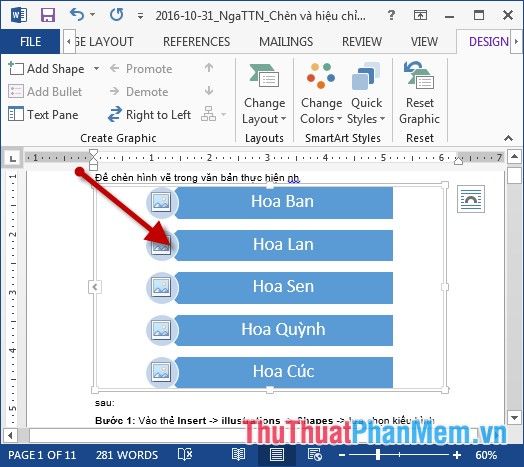
Task: Open Change Colors palette
Action: [321, 94]
